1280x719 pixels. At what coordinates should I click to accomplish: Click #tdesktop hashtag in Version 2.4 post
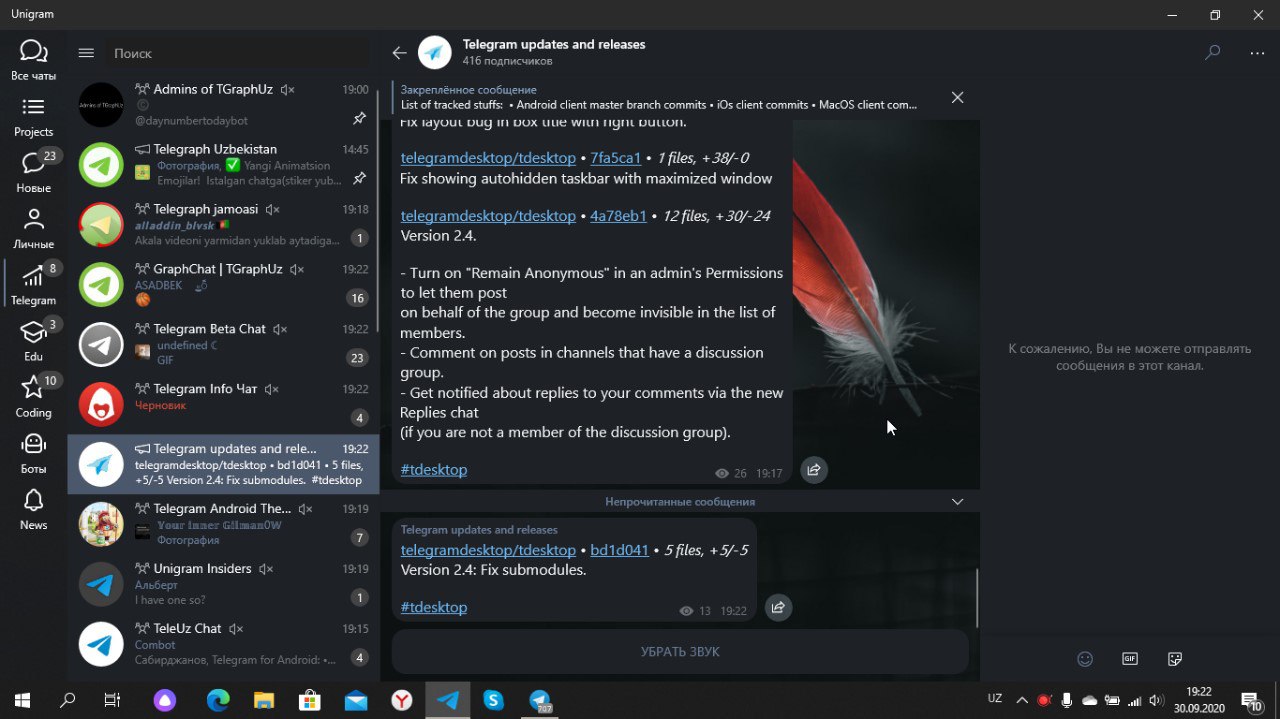coord(434,470)
